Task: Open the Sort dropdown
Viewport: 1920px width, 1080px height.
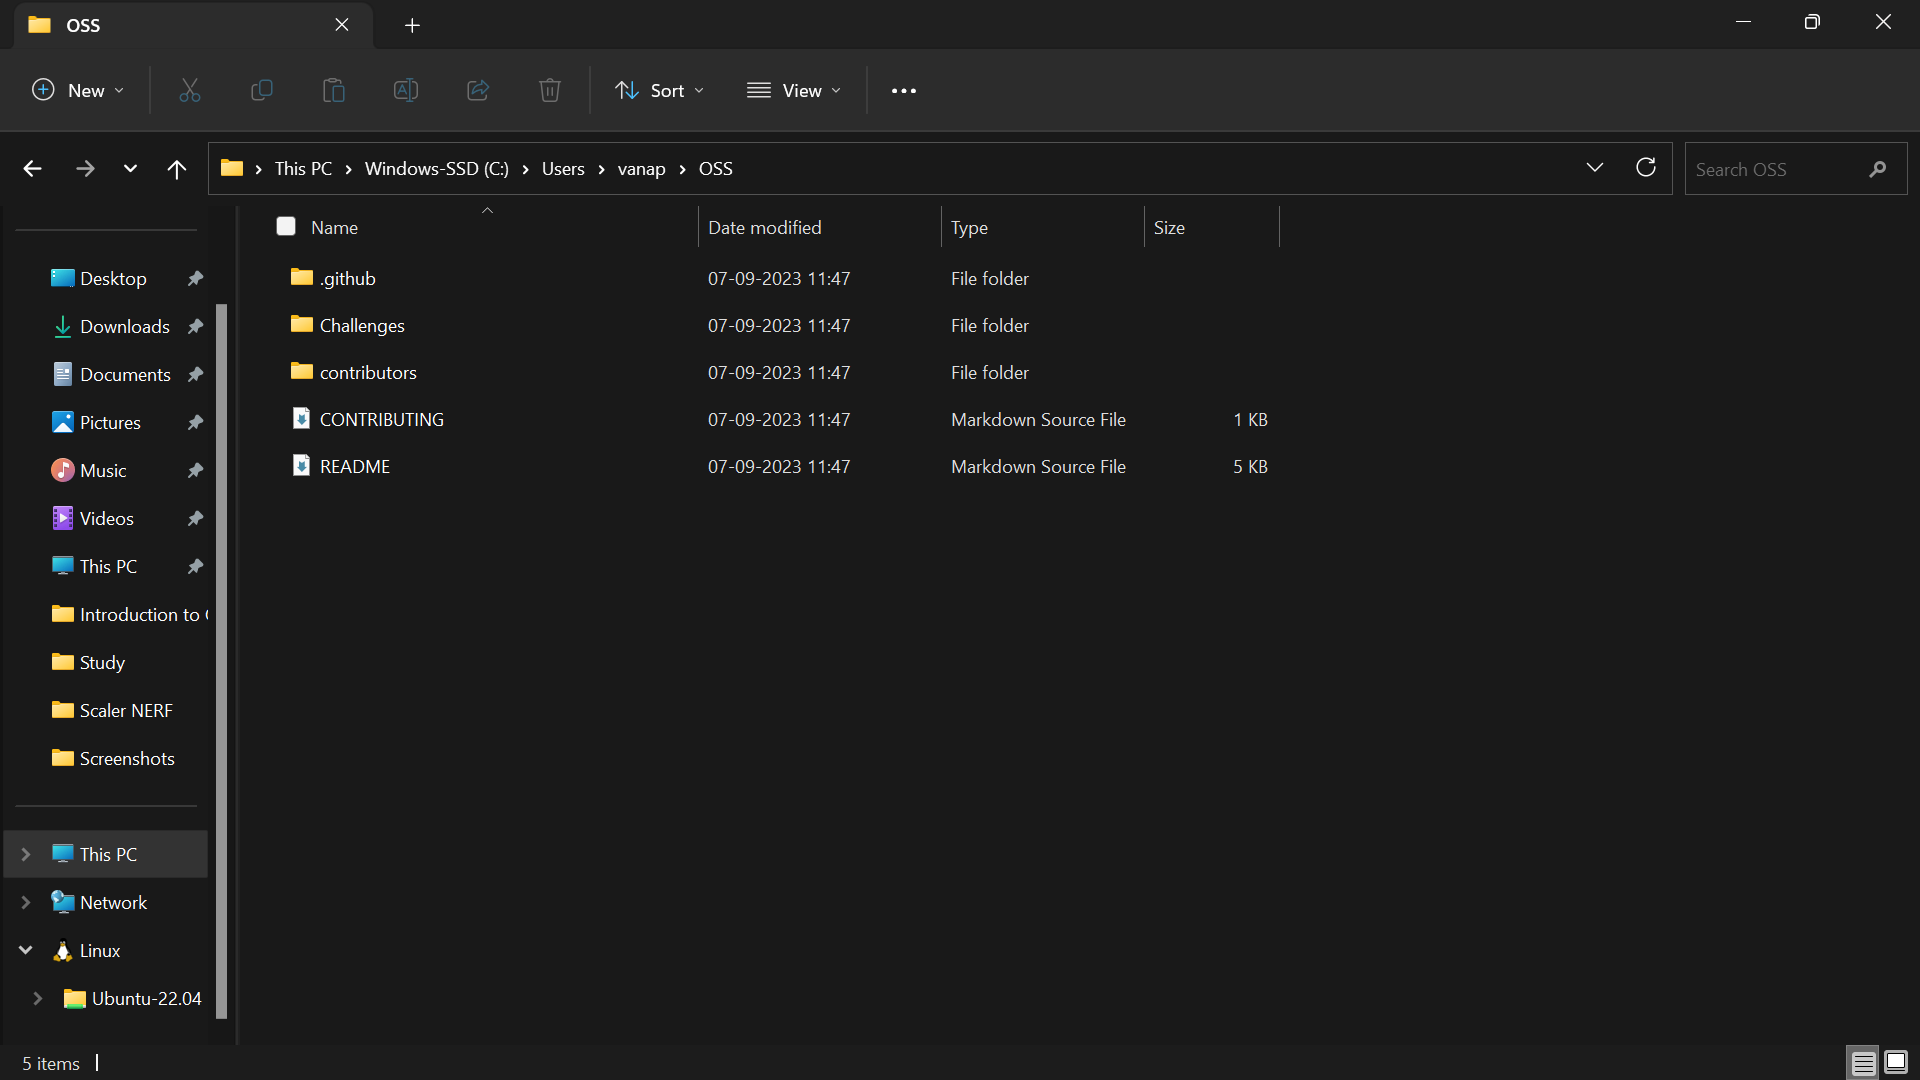Action: (x=660, y=91)
